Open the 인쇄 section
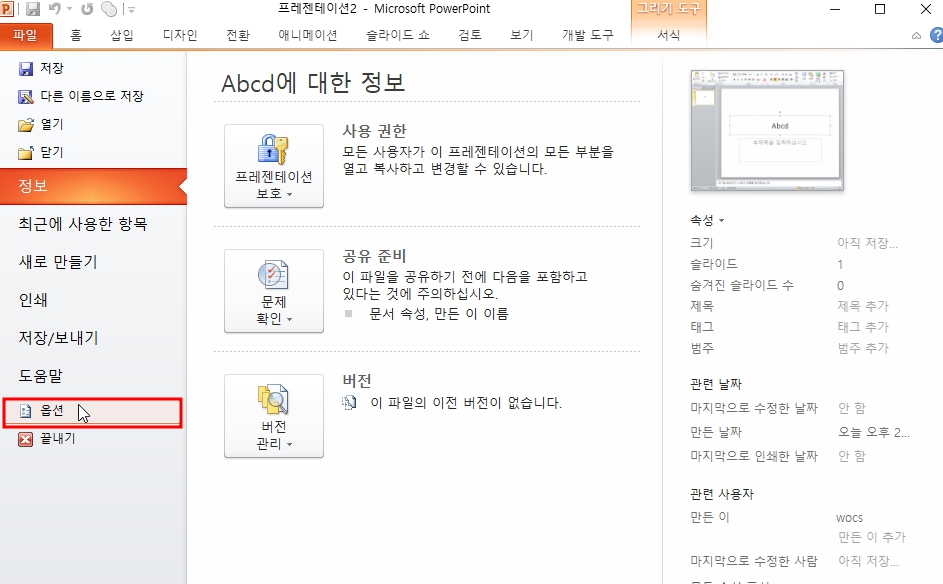 coord(33,300)
